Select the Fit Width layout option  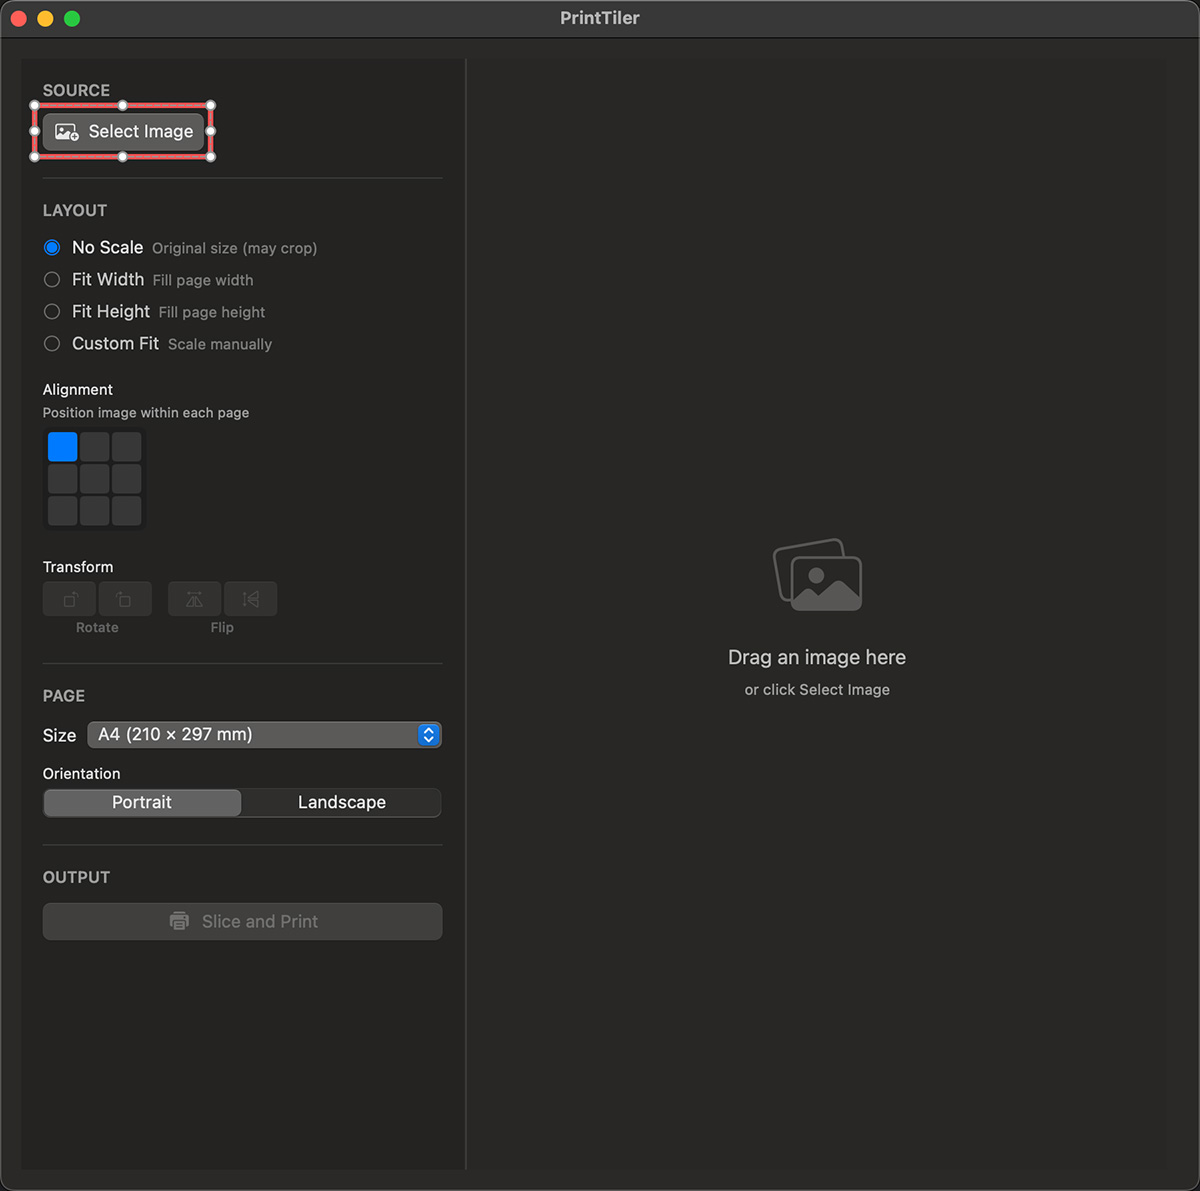52,280
